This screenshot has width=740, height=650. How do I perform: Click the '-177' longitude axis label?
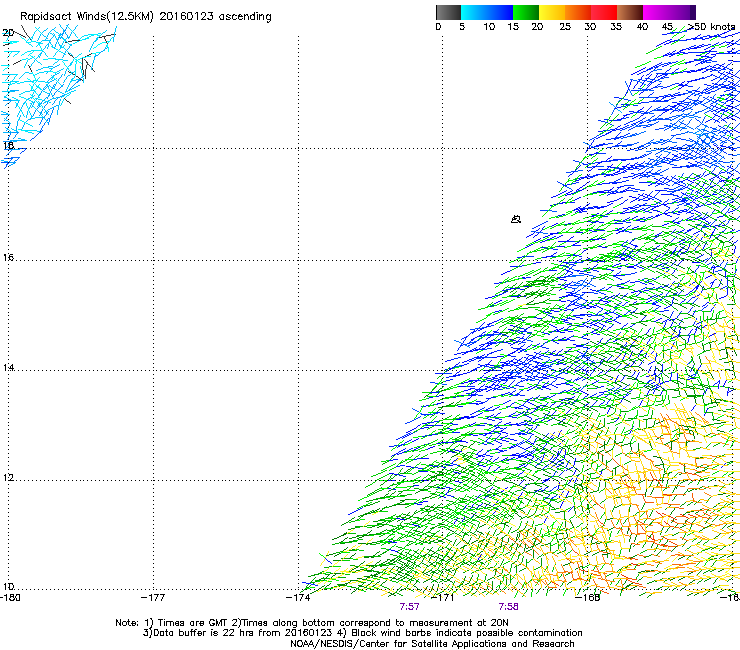pos(153,598)
